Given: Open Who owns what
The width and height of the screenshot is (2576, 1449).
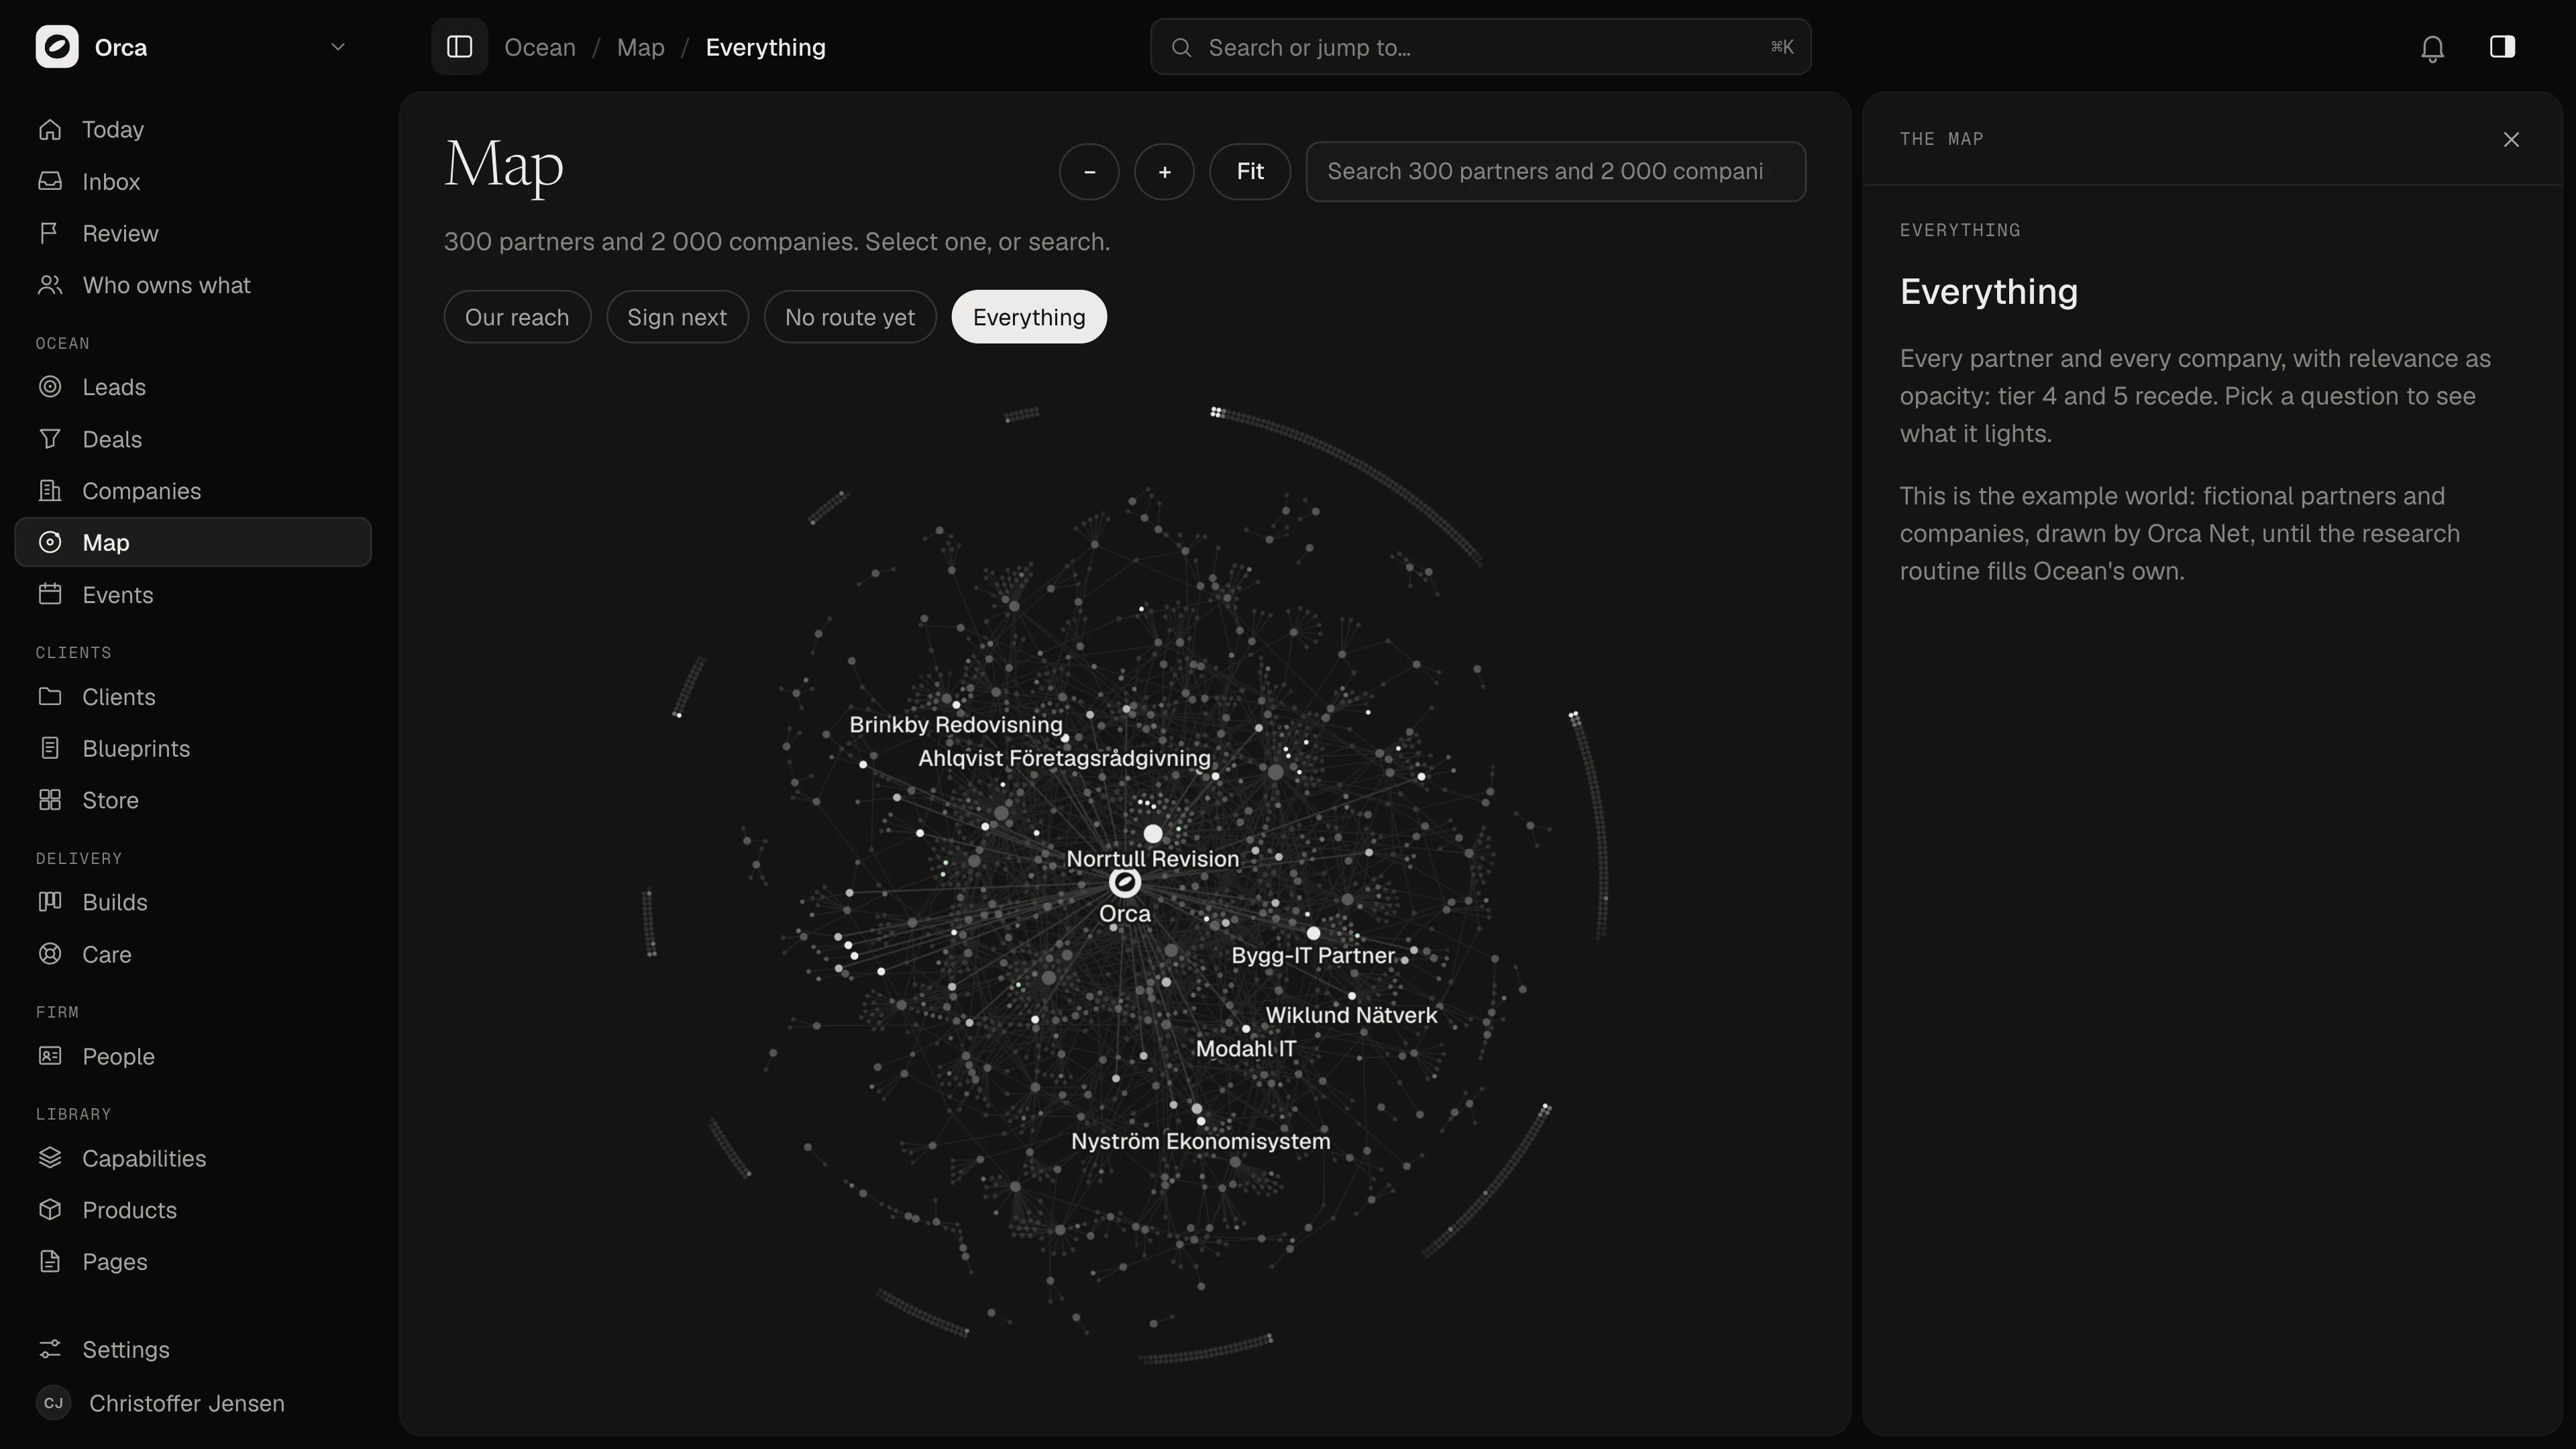Looking at the screenshot, I should (193, 286).
